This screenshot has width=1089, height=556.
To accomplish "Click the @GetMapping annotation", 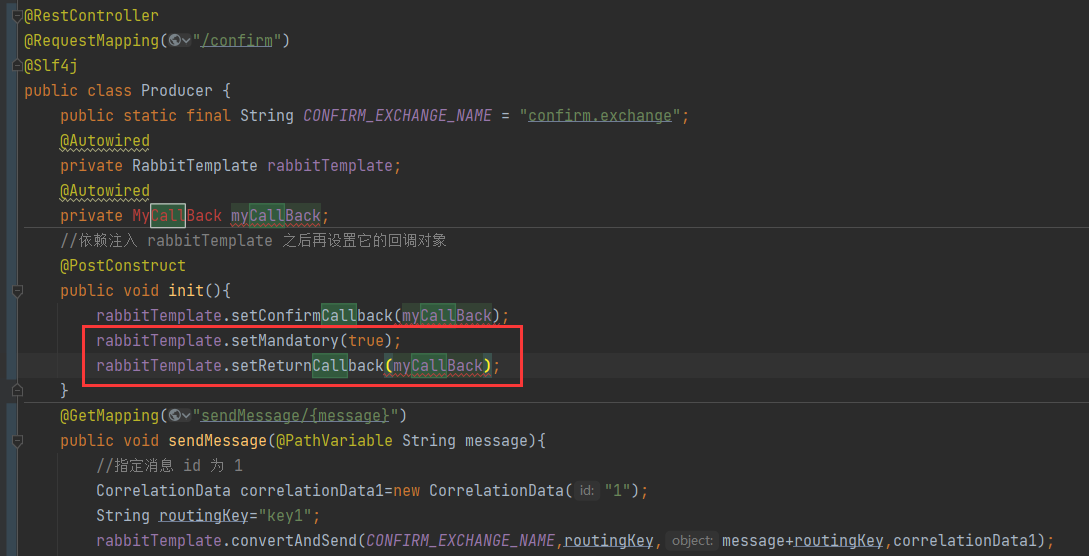I will coord(110,416).
